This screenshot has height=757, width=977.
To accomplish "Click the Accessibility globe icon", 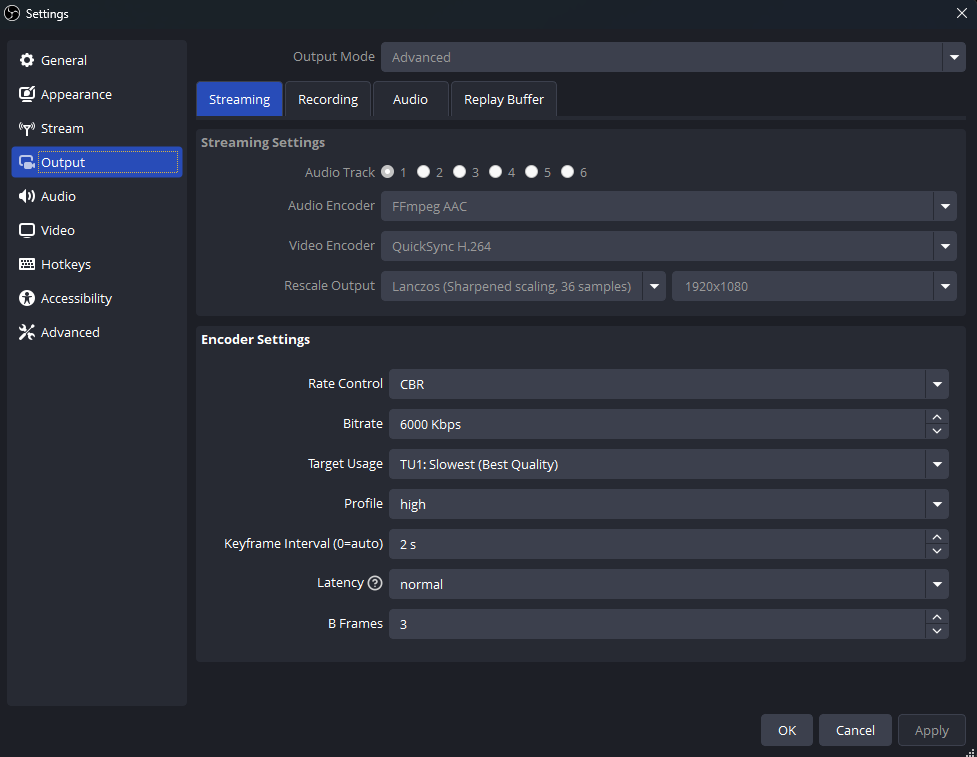I will (x=27, y=298).
